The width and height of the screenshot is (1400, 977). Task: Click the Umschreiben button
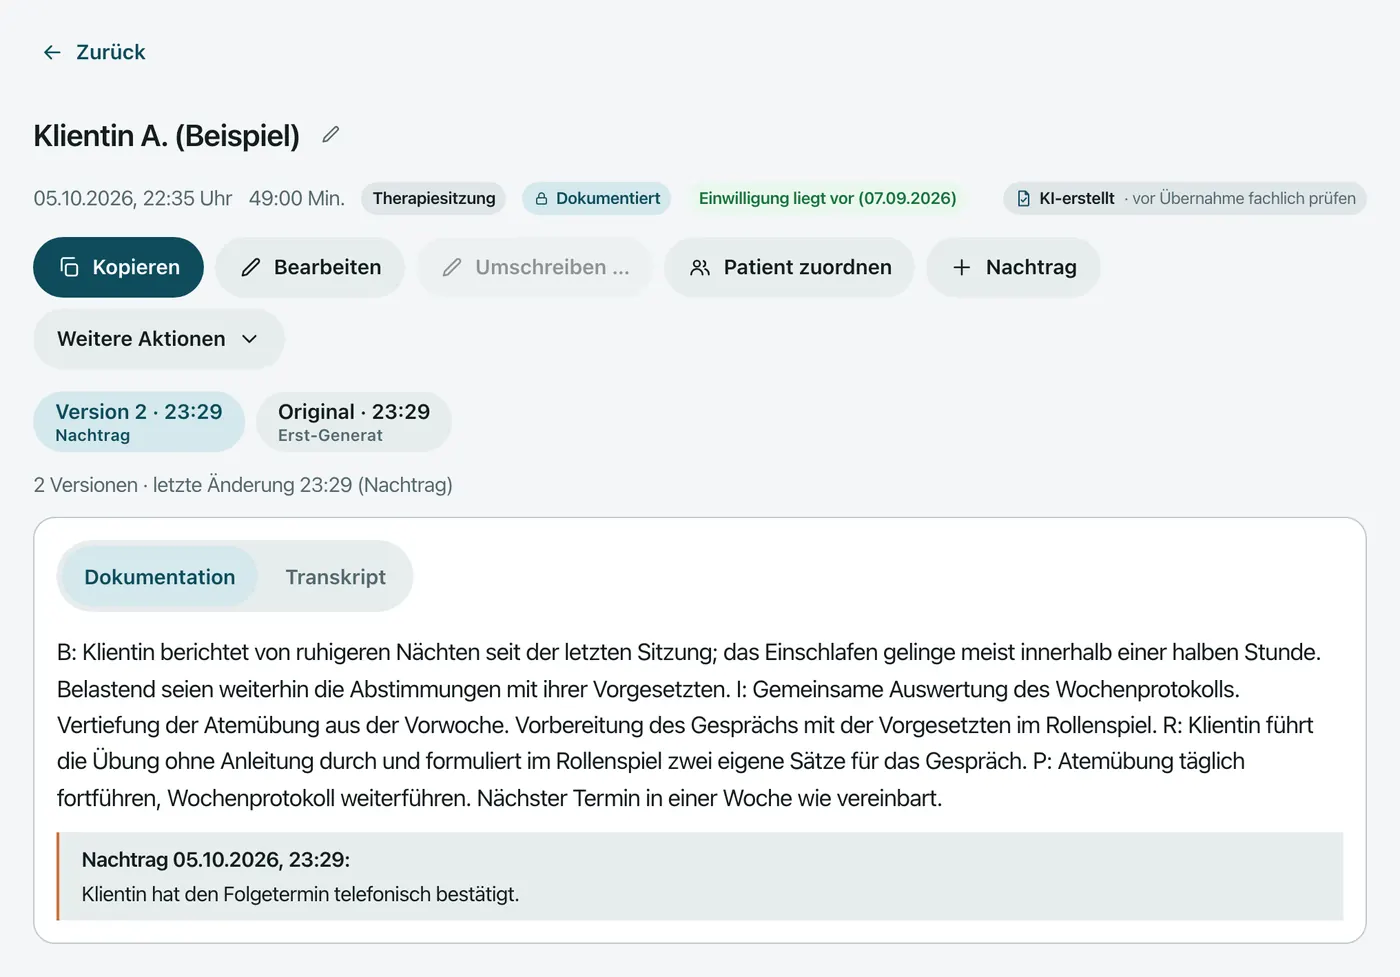pos(535,267)
